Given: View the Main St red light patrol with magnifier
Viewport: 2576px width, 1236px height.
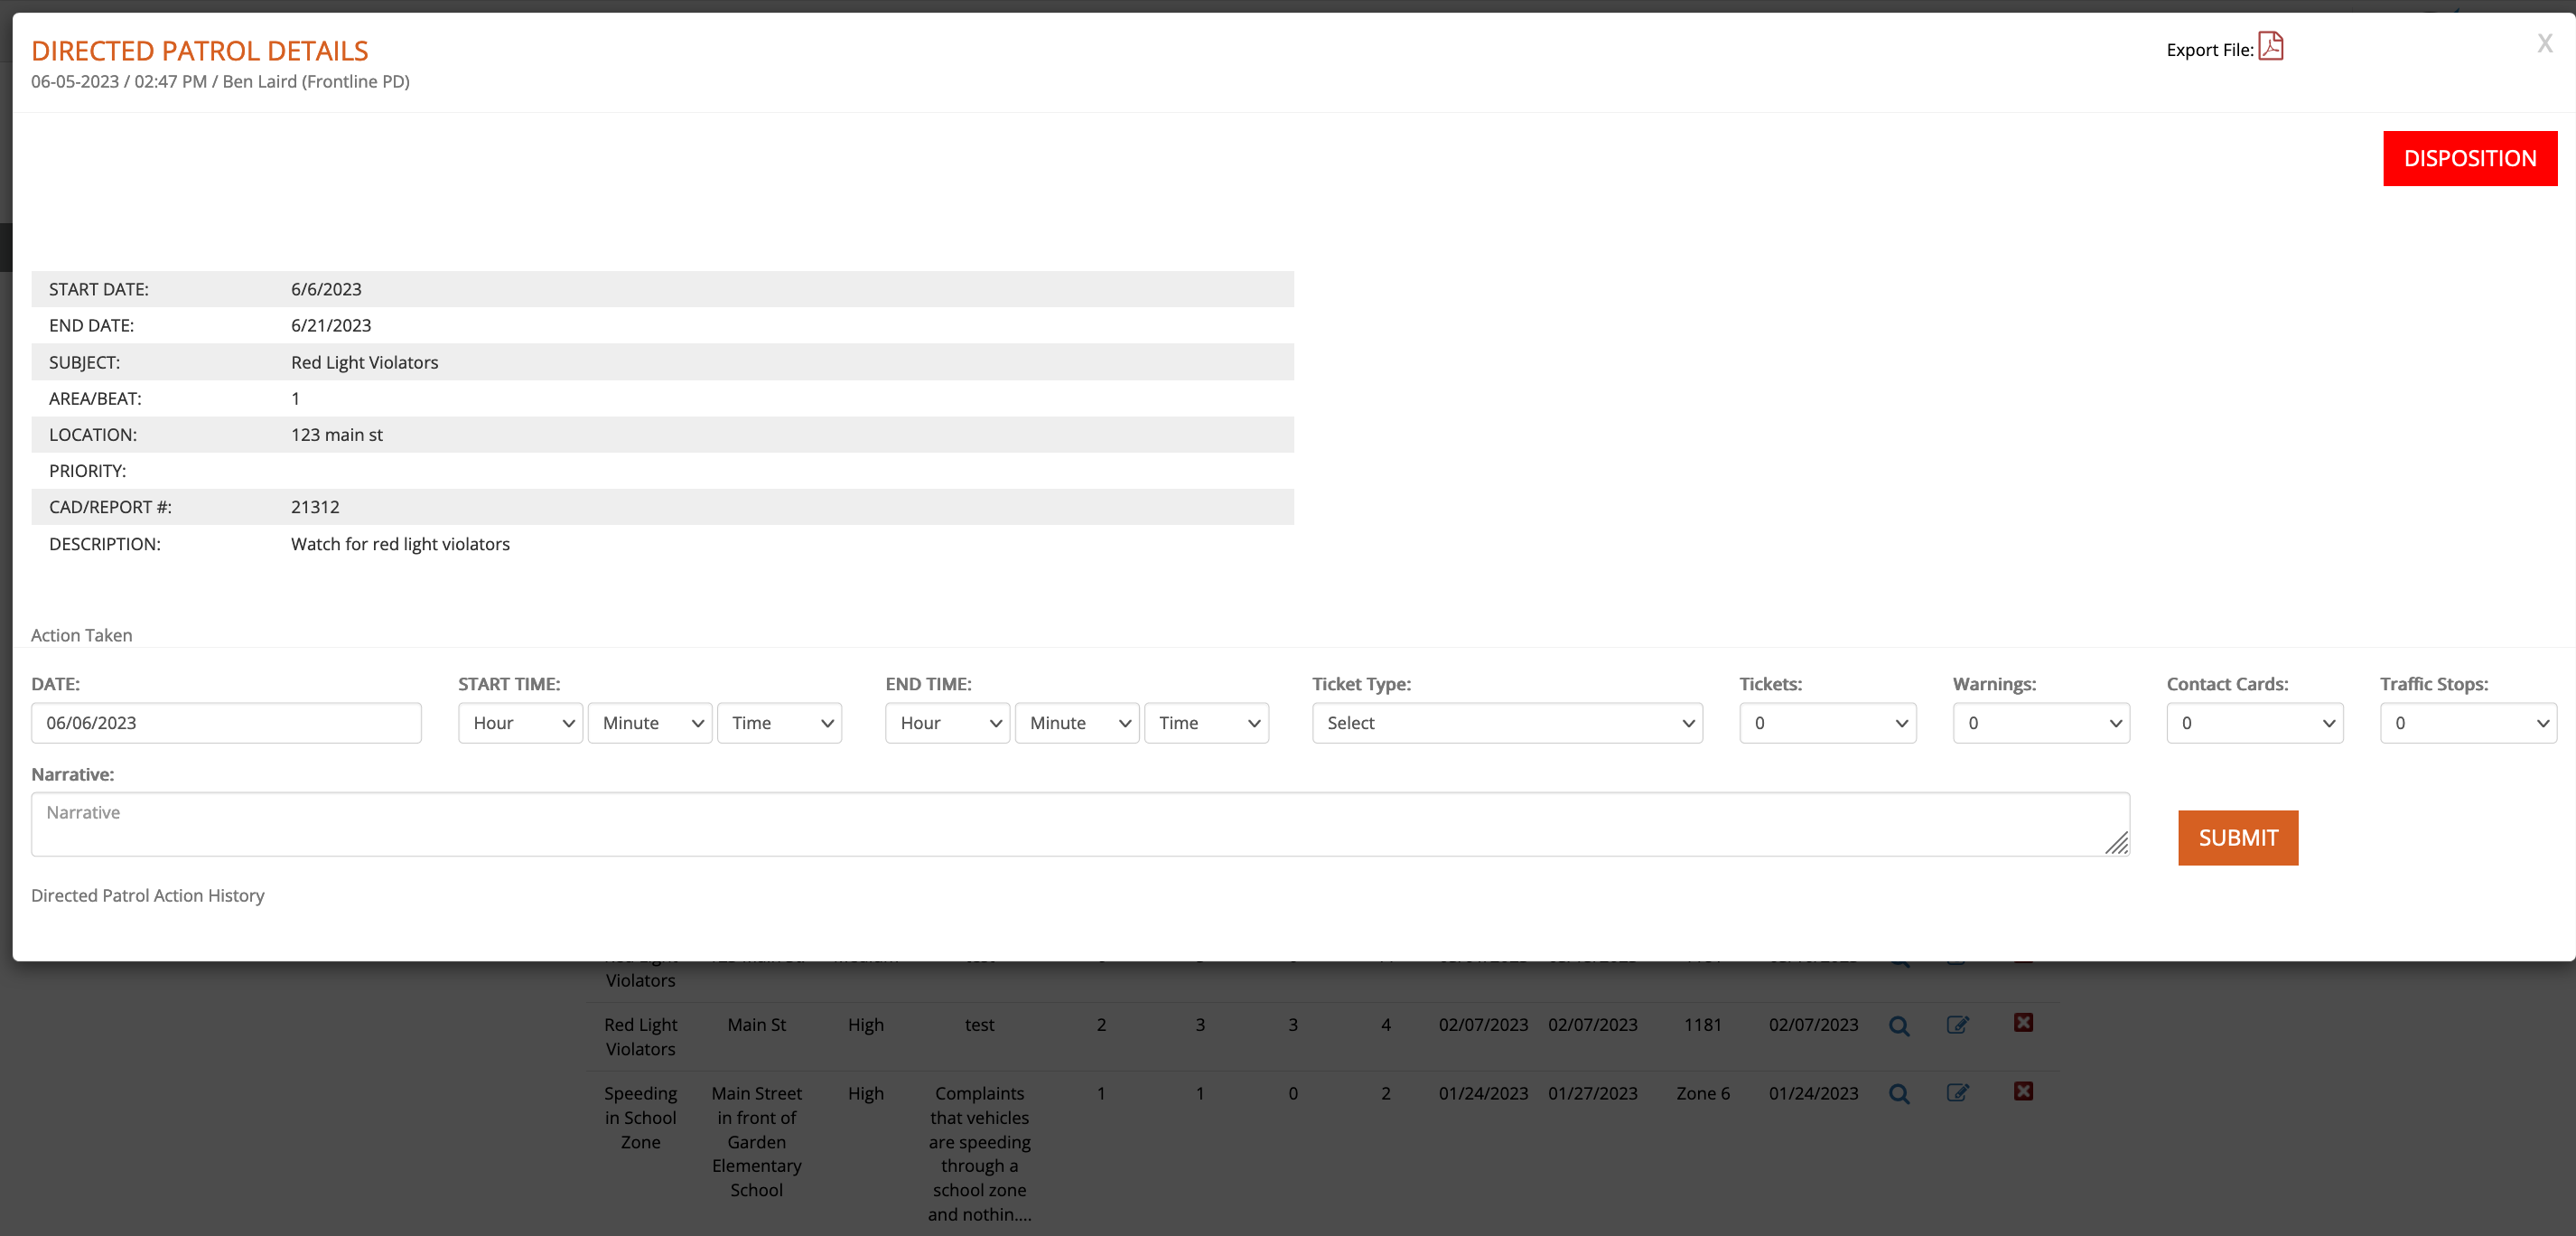Looking at the screenshot, I should (x=1899, y=1026).
